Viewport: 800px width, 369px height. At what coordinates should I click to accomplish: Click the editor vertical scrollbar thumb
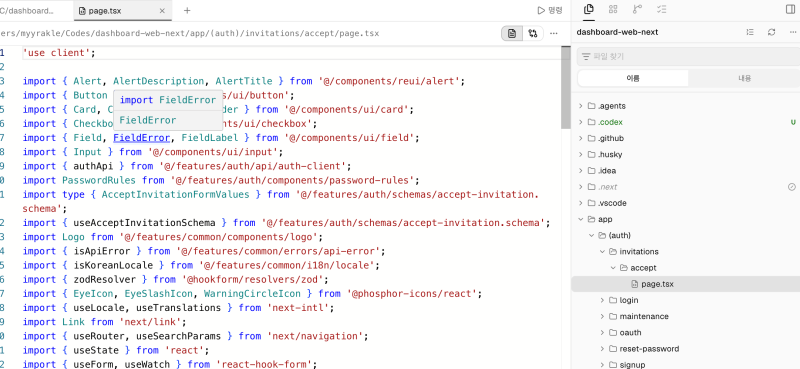(x=566, y=87)
